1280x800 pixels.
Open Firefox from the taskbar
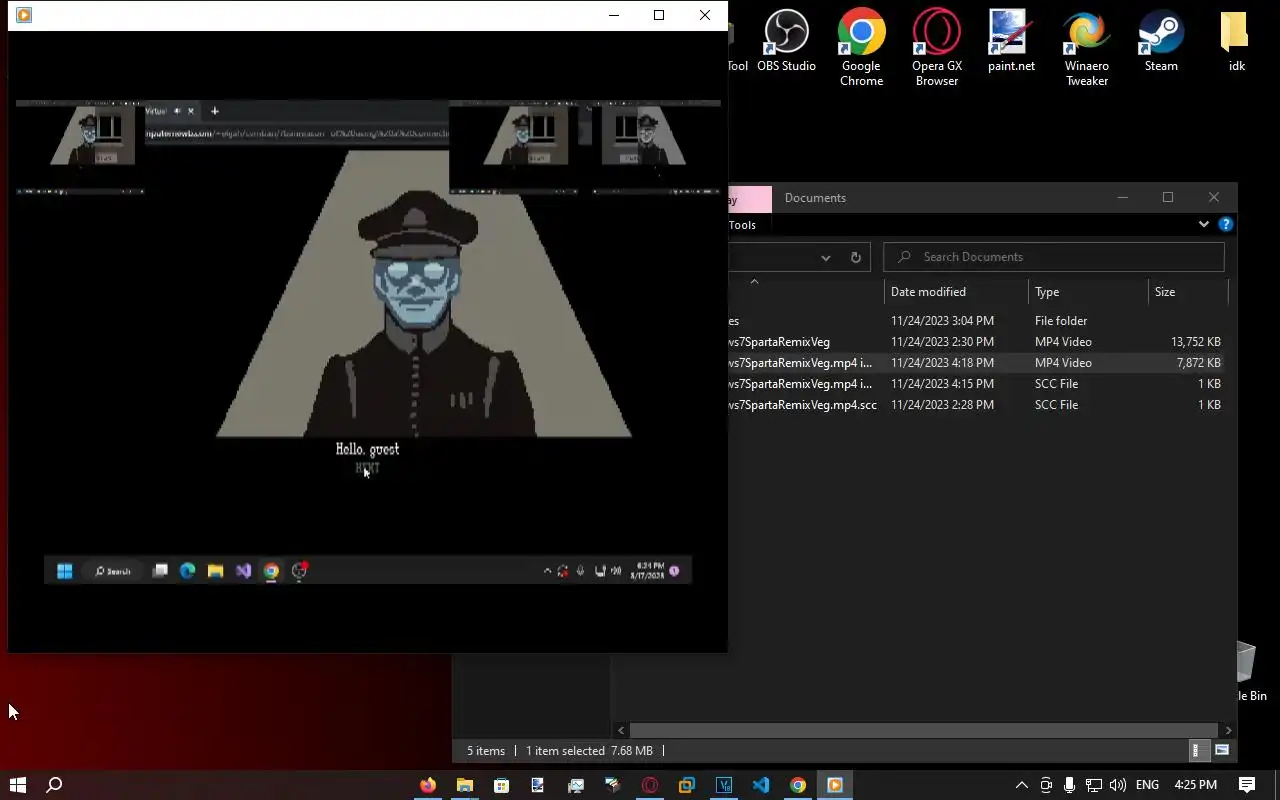point(428,785)
